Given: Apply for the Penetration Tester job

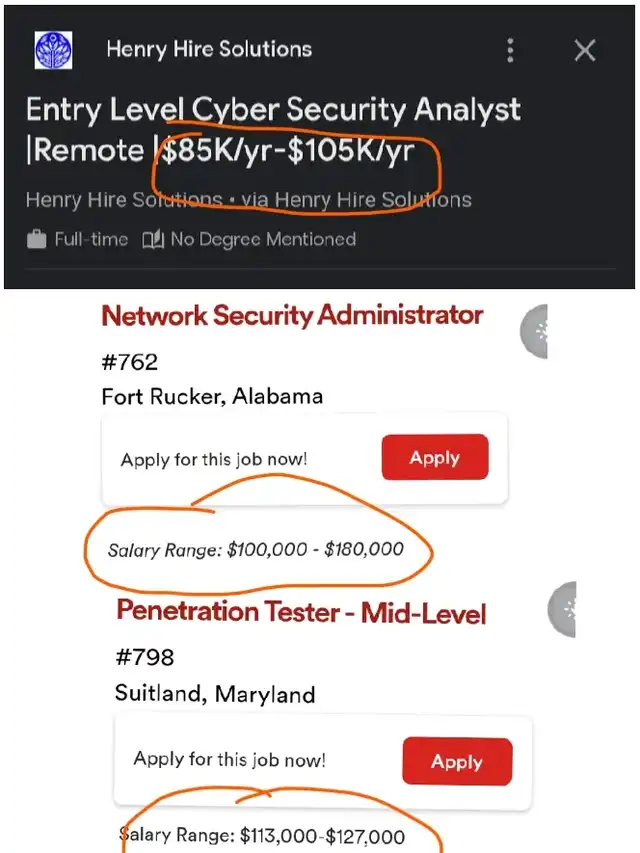Looking at the screenshot, I should tap(456, 762).
